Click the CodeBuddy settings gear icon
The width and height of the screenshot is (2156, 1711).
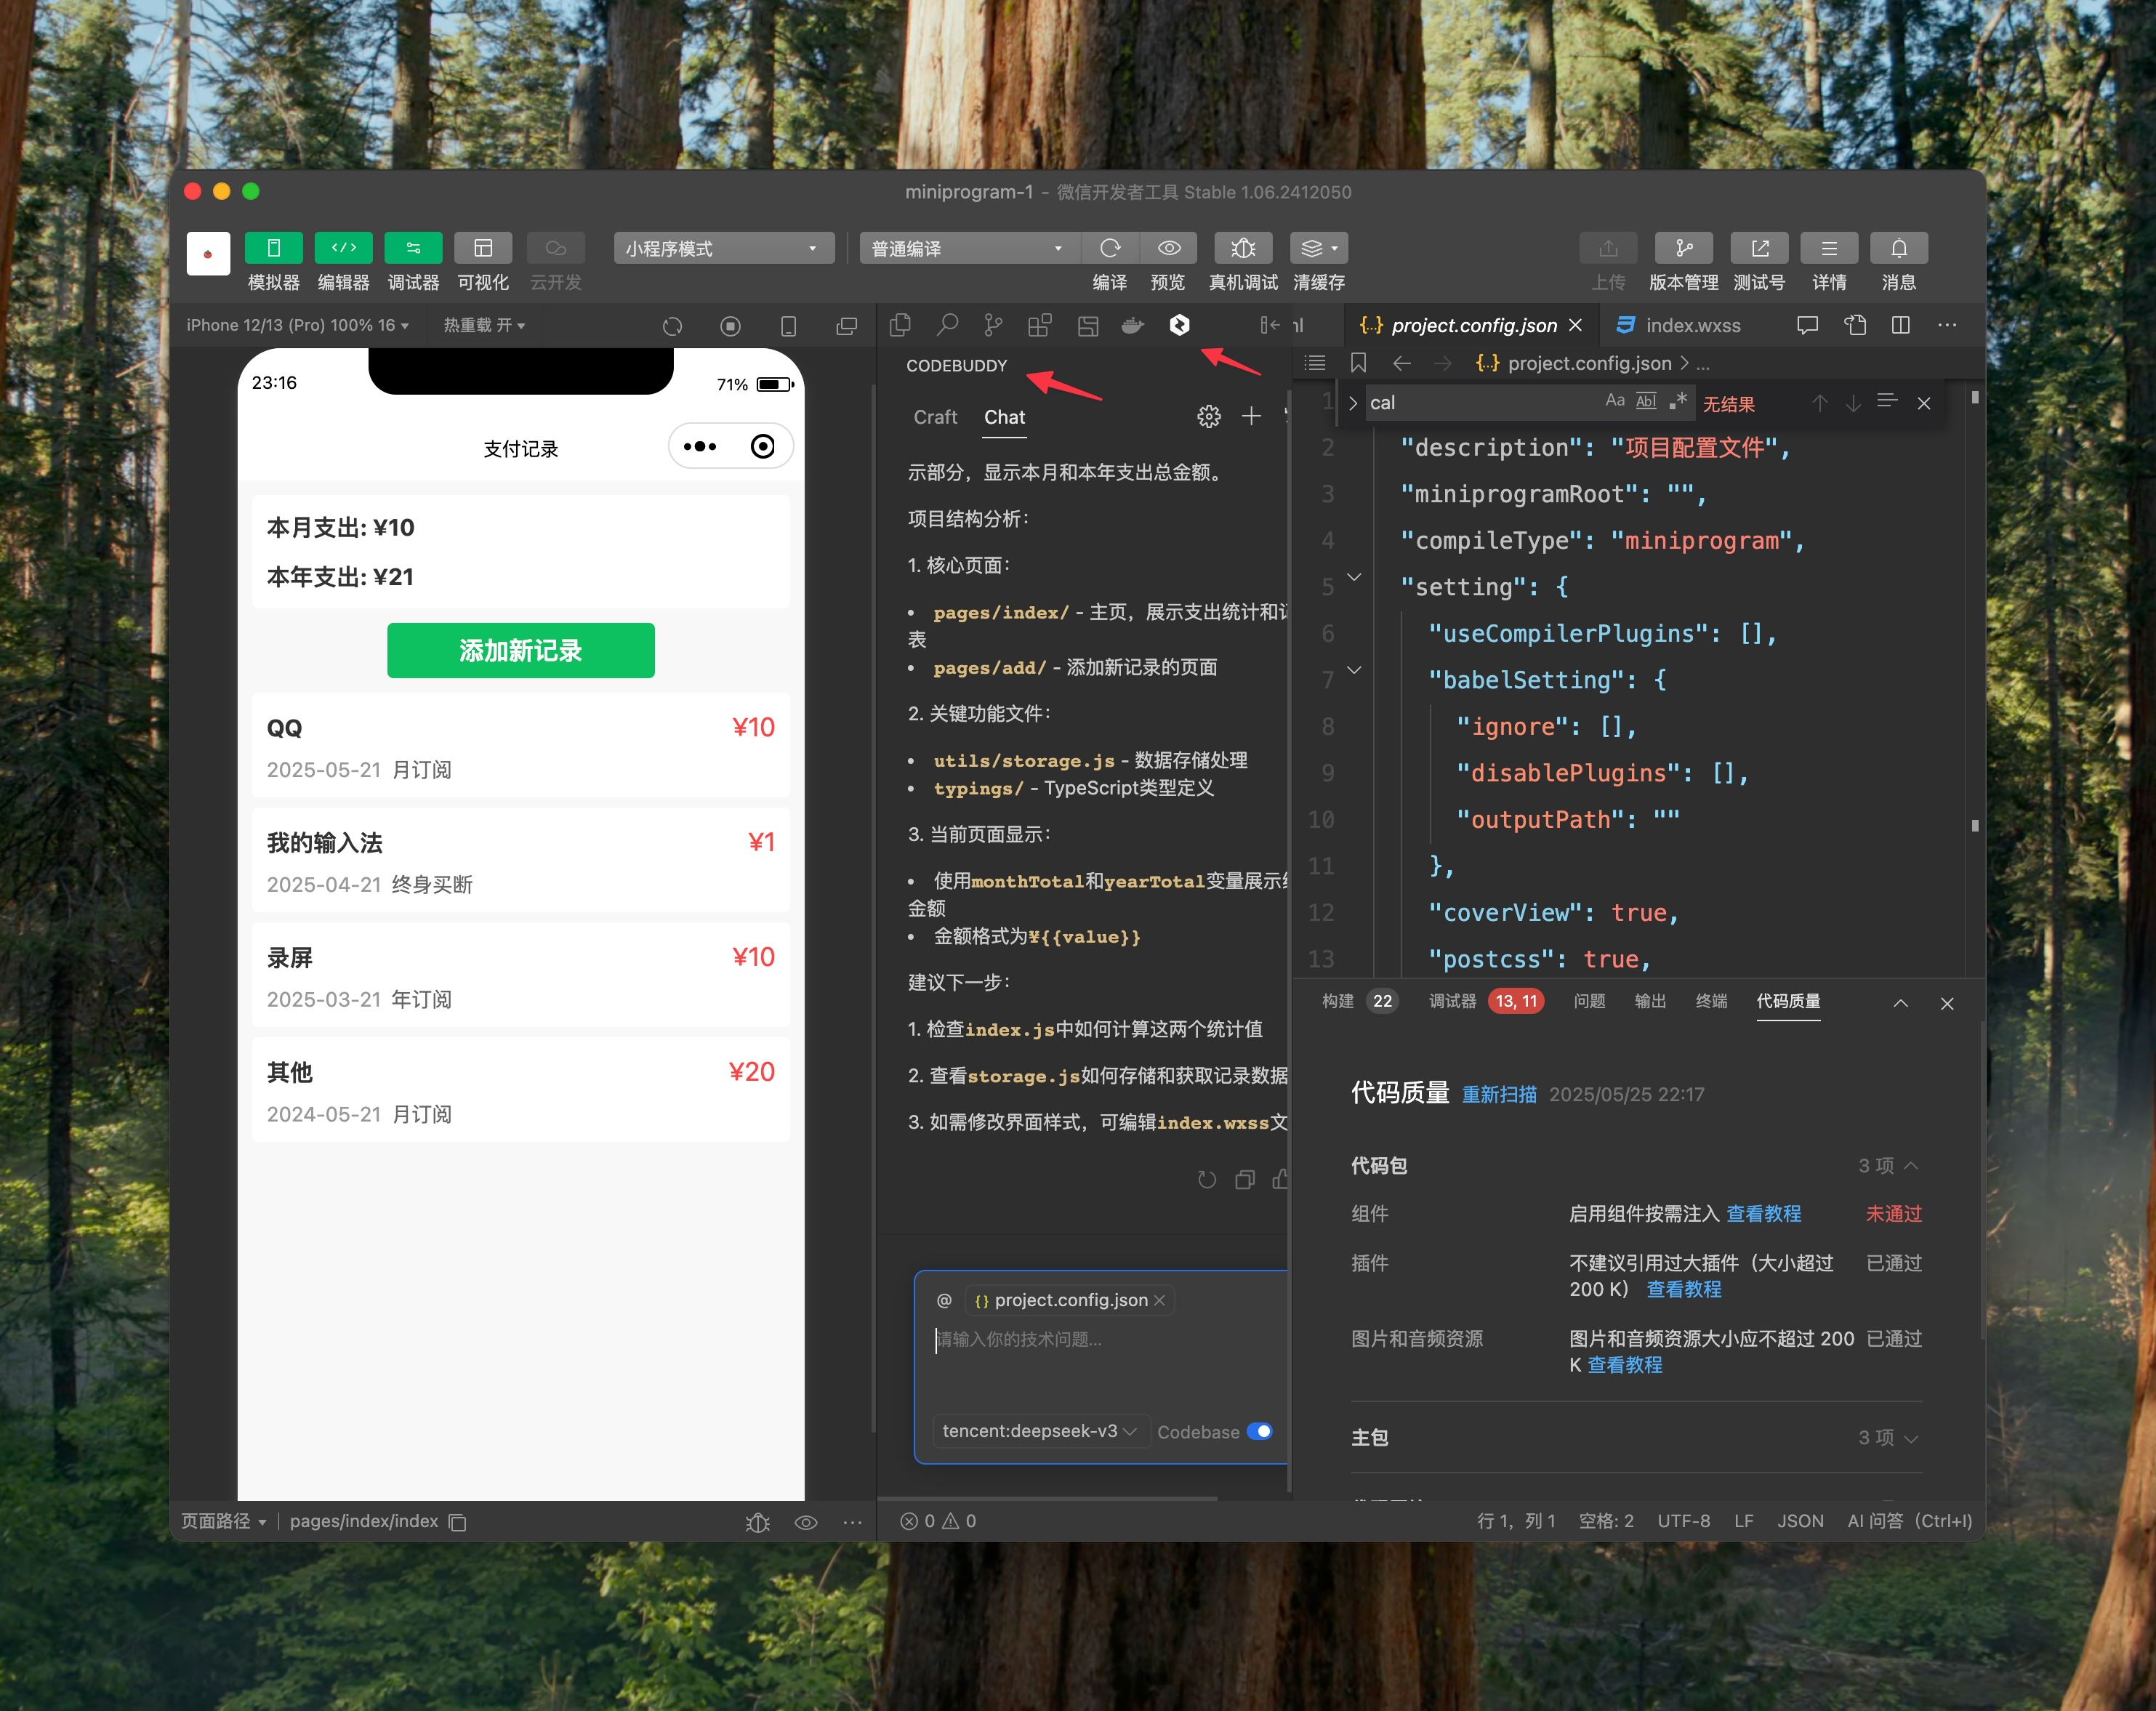click(1208, 417)
